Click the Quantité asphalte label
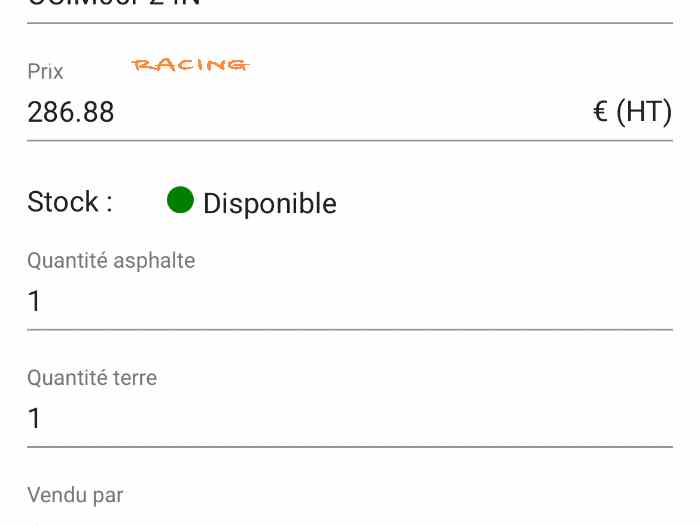Viewport: 700px width, 525px height. click(111, 261)
